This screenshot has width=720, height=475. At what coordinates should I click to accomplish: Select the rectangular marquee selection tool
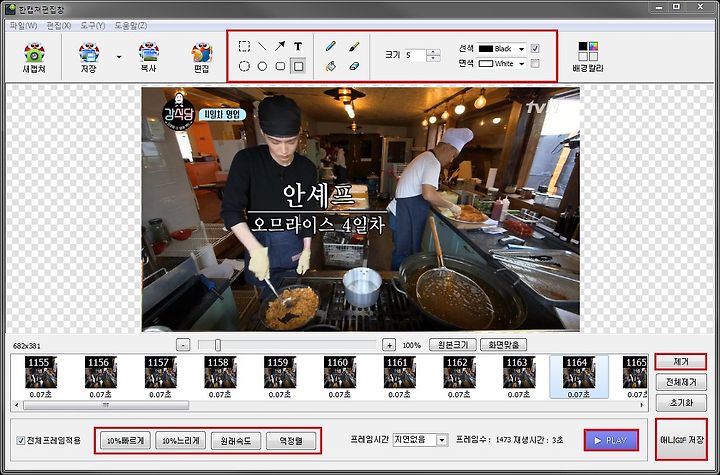(x=244, y=46)
